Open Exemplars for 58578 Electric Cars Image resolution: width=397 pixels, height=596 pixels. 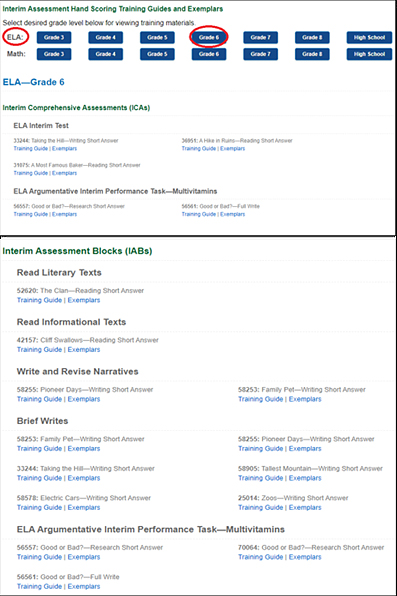pyautogui.click(x=84, y=507)
